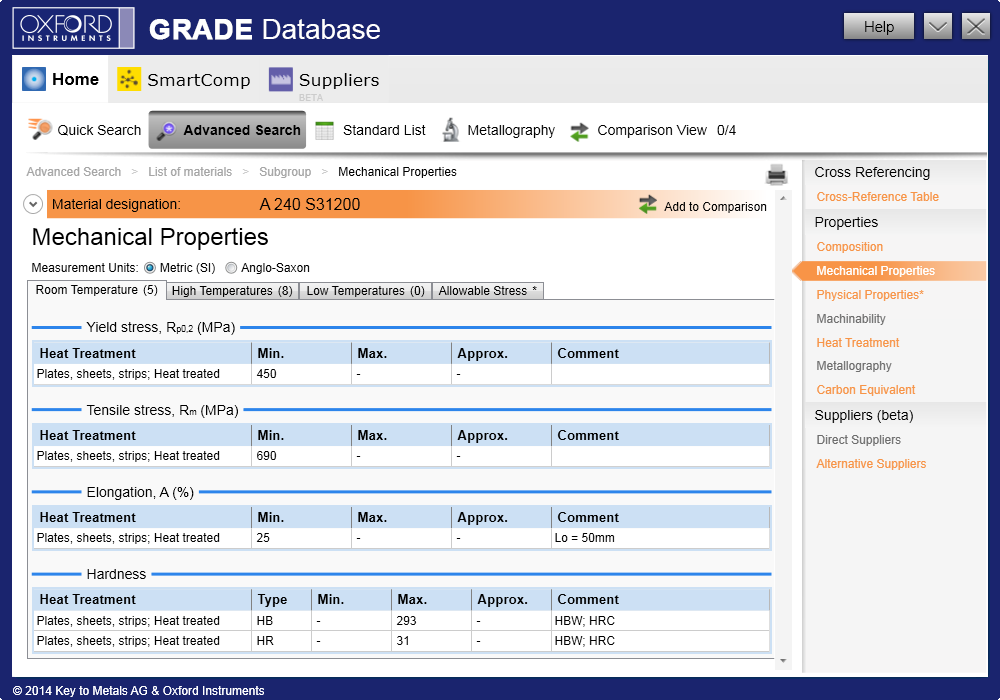The height and width of the screenshot is (700, 1000).
Task: Open the Suppliers main tab
Action: pos(325,79)
